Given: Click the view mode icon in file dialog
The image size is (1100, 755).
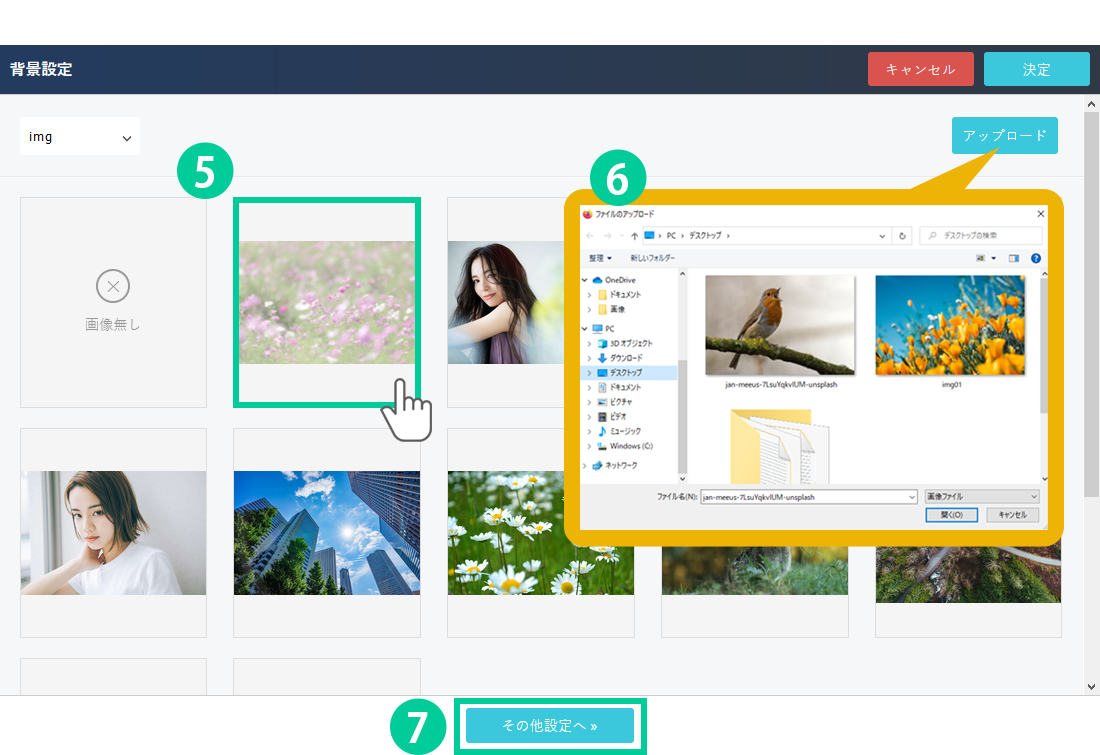Looking at the screenshot, I should point(981,258).
